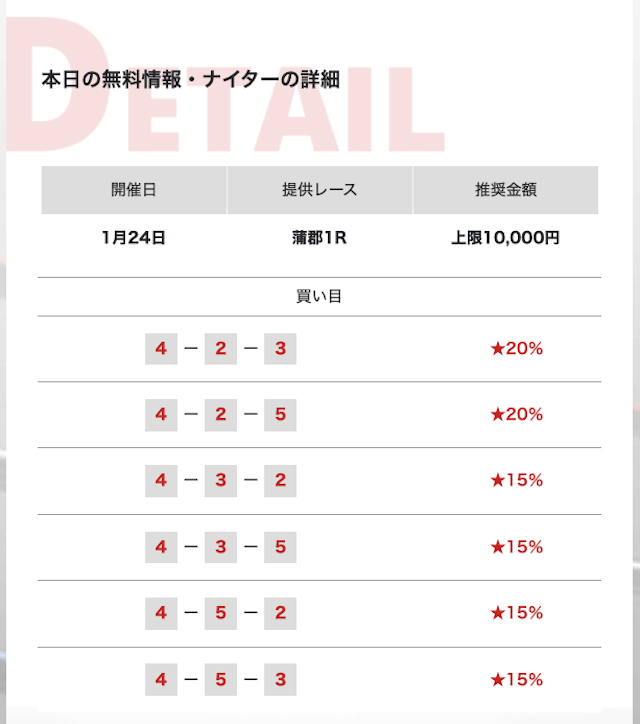This screenshot has width=640, height=724.
Task: Select the ★15% rating for 4-5-3
Action: coord(517,680)
